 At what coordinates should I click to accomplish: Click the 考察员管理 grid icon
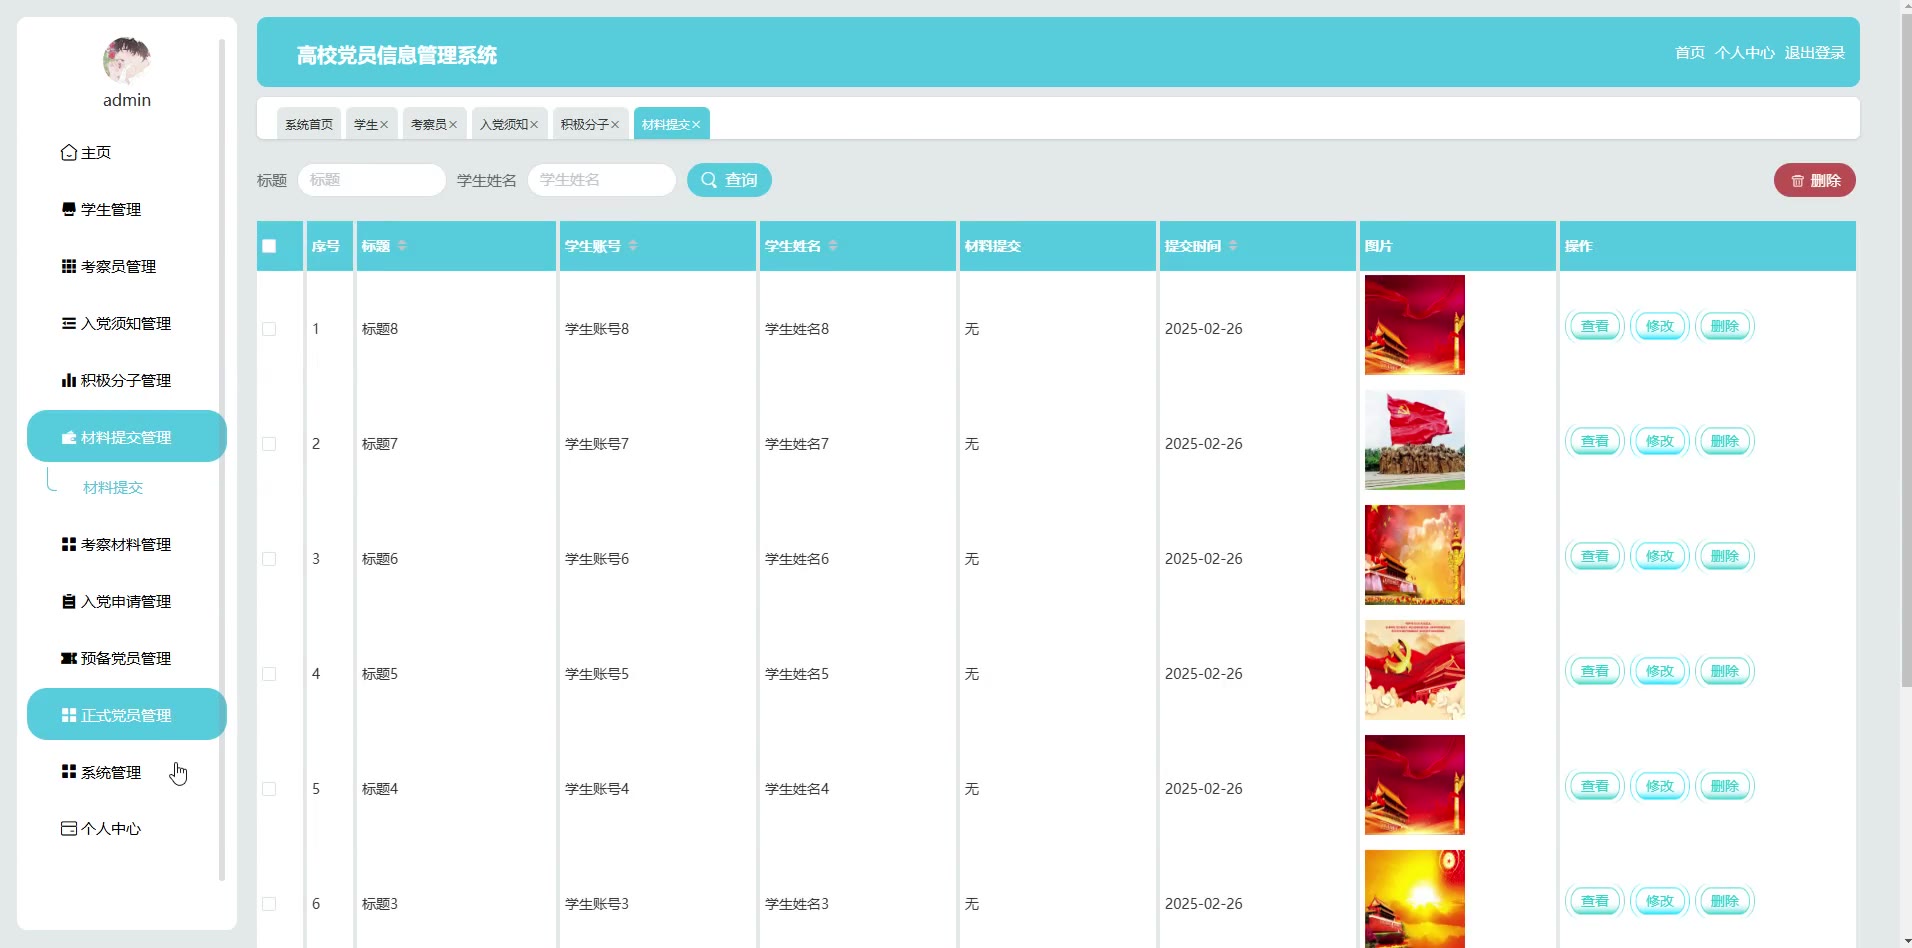coord(69,267)
